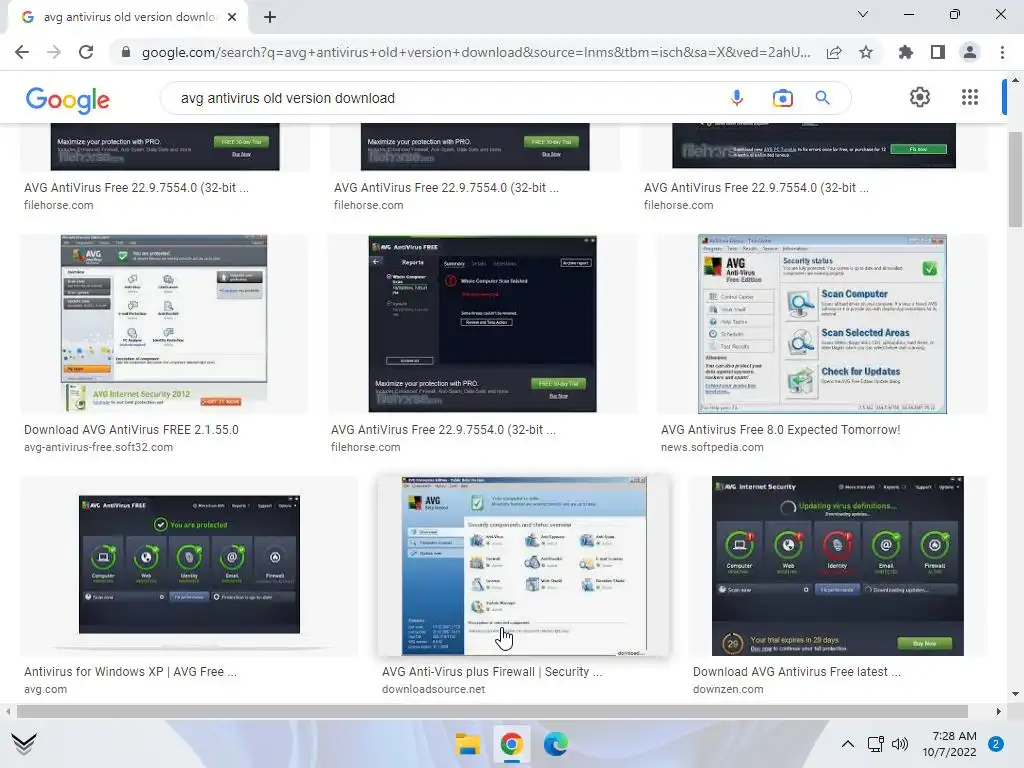The image size is (1024, 768).
Task: Share this page from address bar
Action: (x=834, y=52)
